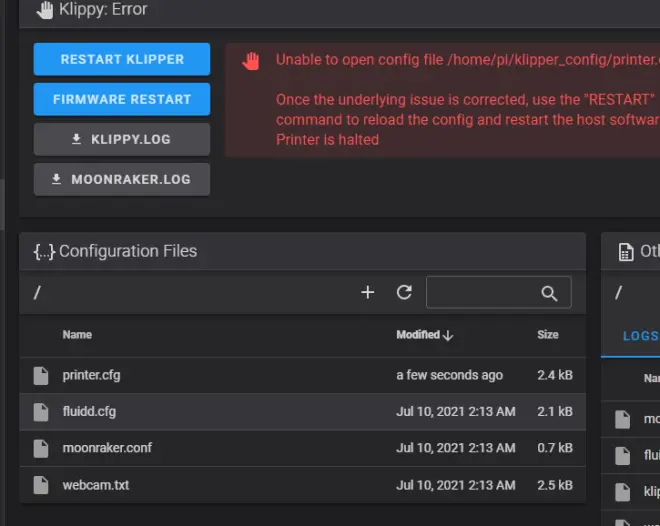Toggle Modified sort direction arrow
Viewport: 660px width, 526px height.
[448, 335]
